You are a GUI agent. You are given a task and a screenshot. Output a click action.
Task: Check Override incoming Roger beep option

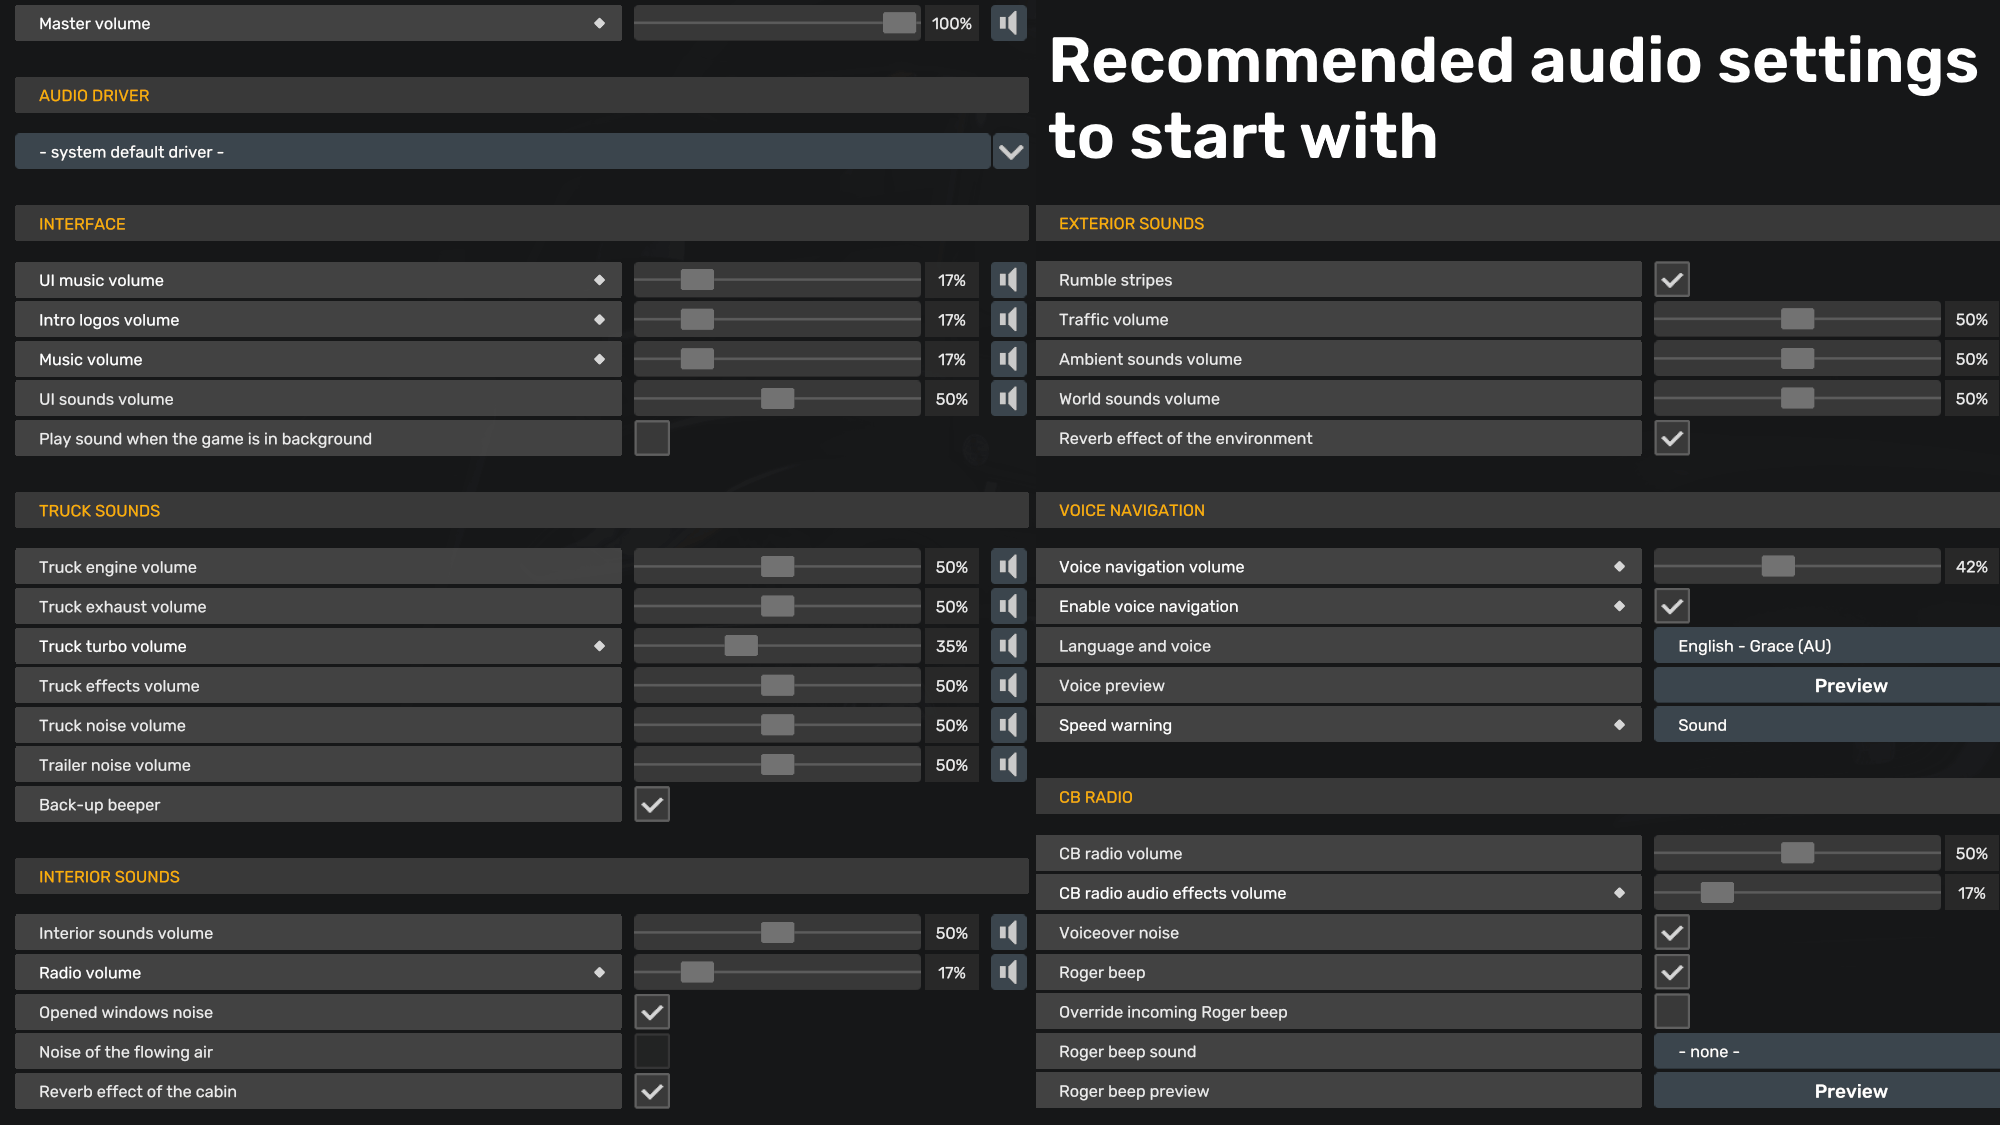(1672, 1011)
